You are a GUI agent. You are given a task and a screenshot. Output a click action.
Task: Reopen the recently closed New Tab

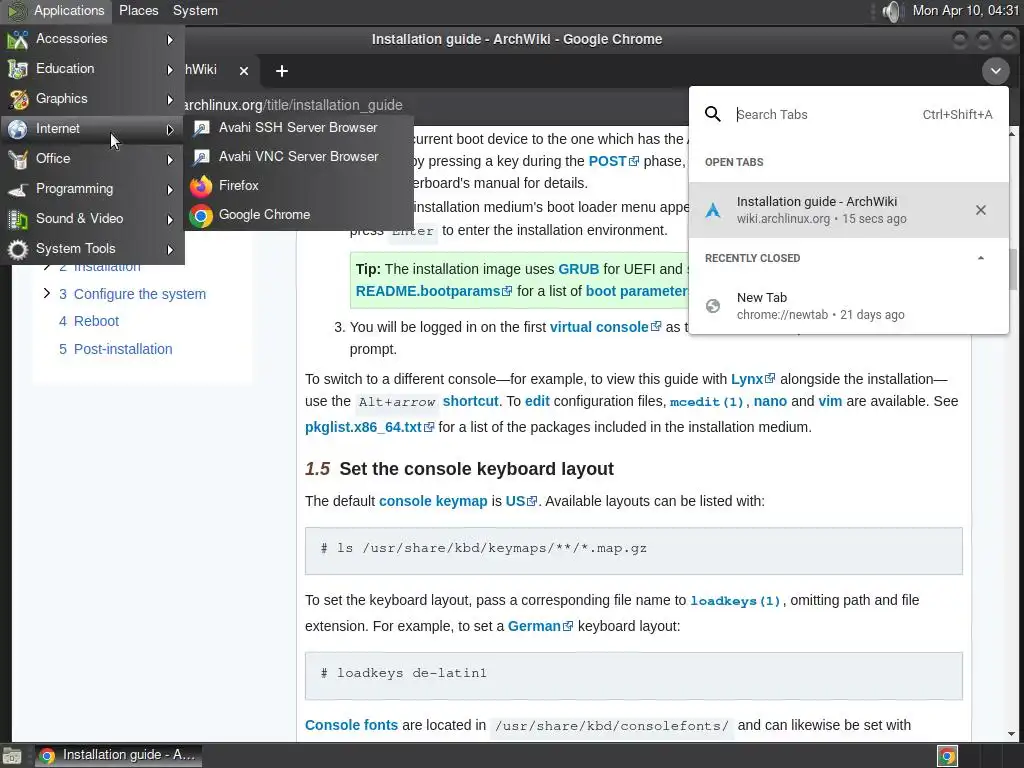tap(848, 306)
